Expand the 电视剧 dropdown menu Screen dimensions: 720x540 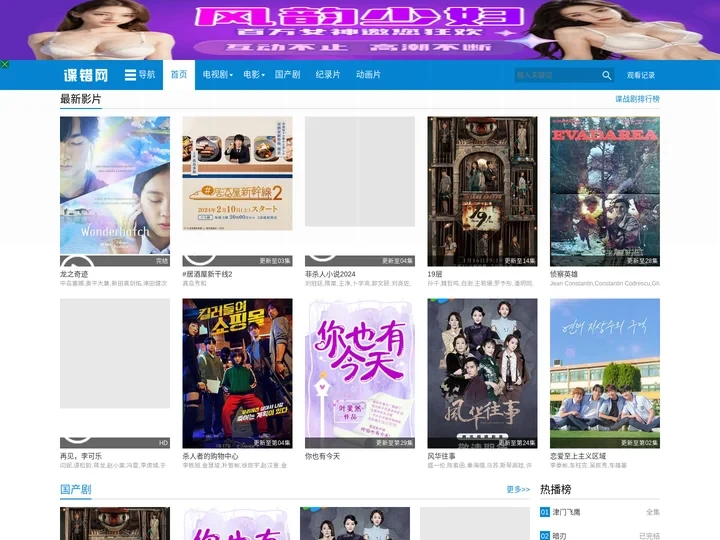(218, 74)
